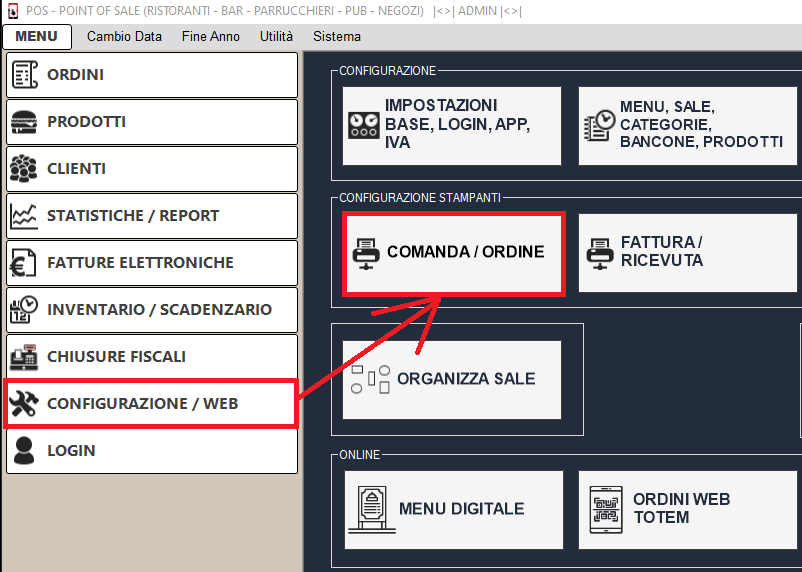Open the MENU tab
Image resolution: width=802 pixels, height=572 pixels.
[x=37, y=37]
